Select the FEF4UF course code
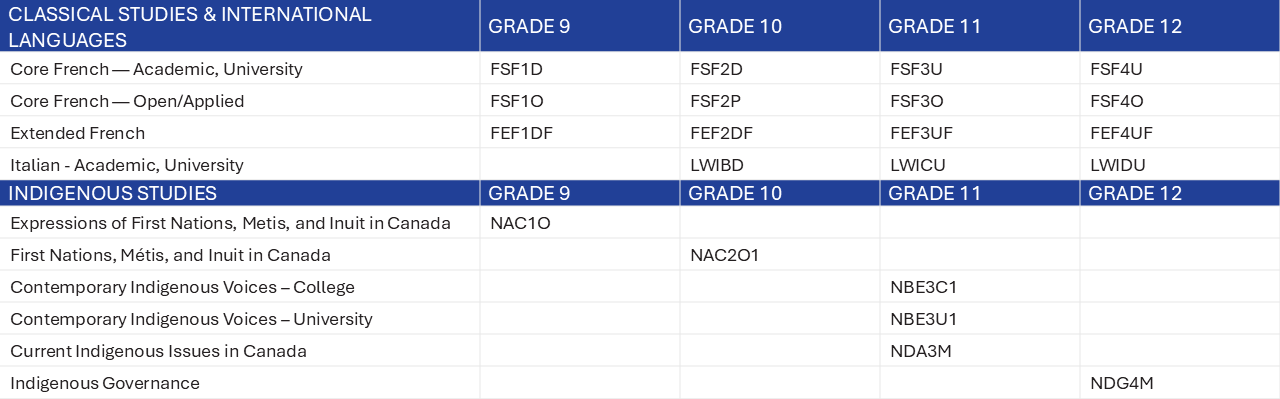This screenshot has height=399, width=1280. [x=1124, y=133]
